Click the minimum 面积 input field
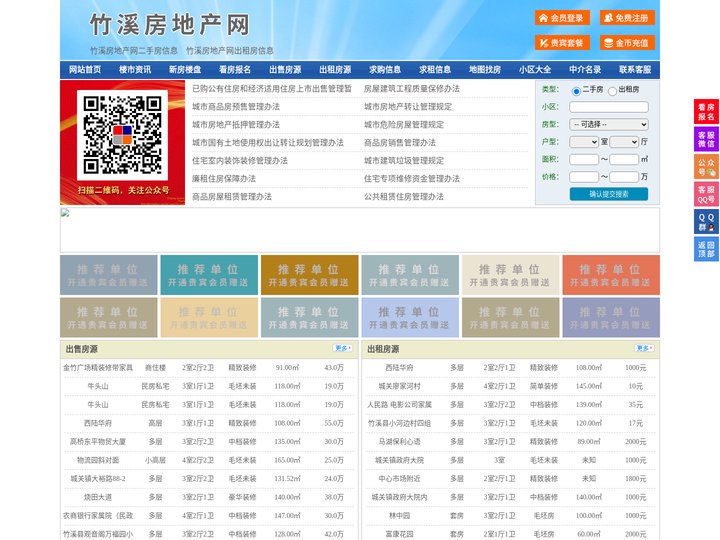The height and width of the screenshot is (540, 720). tap(584, 159)
